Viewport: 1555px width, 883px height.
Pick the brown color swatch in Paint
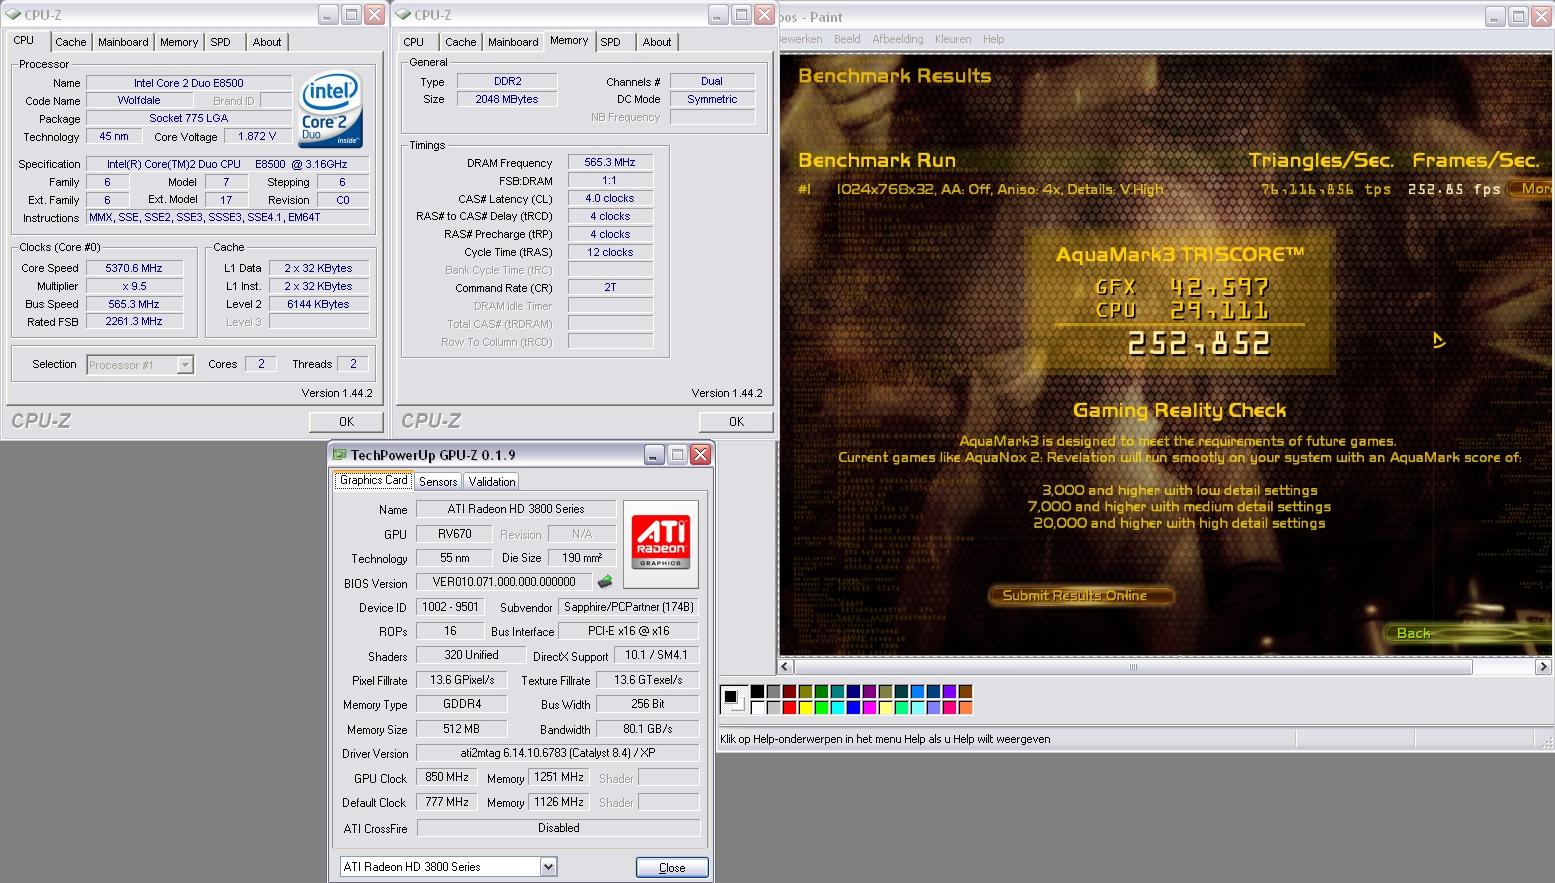click(x=965, y=691)
